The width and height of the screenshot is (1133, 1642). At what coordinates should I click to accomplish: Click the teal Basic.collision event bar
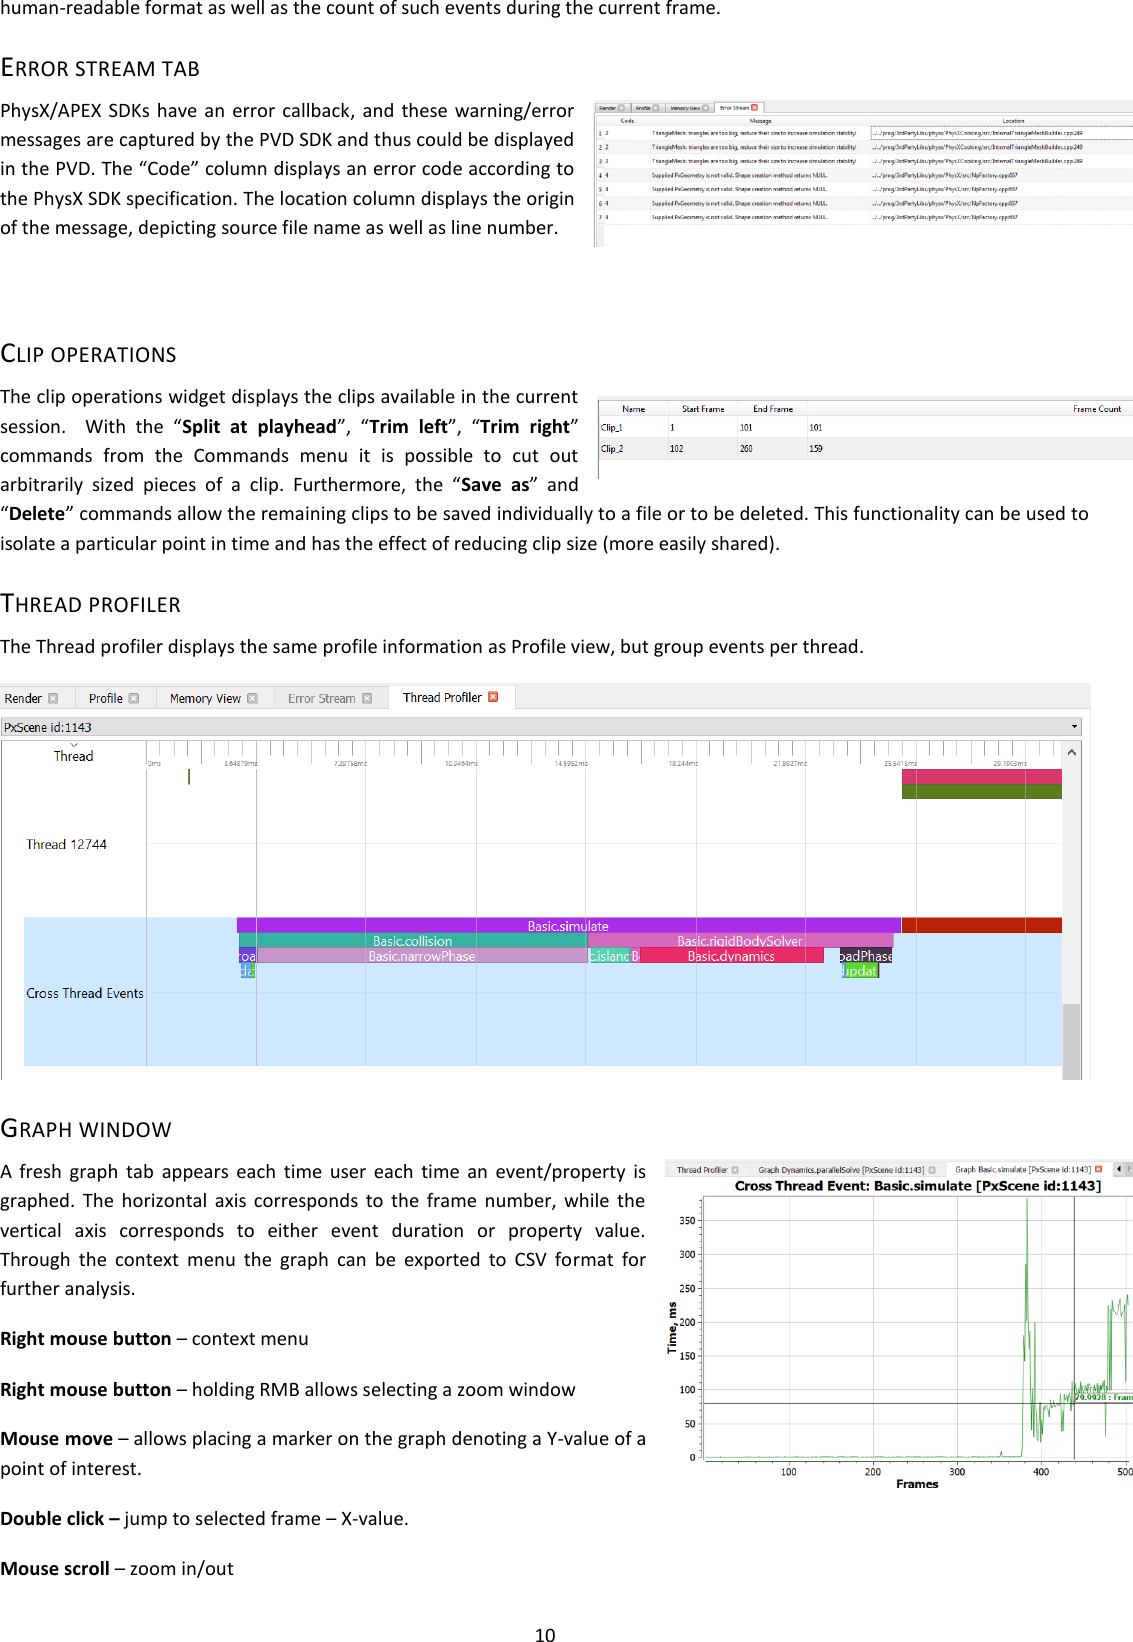(x=413, y=941)
